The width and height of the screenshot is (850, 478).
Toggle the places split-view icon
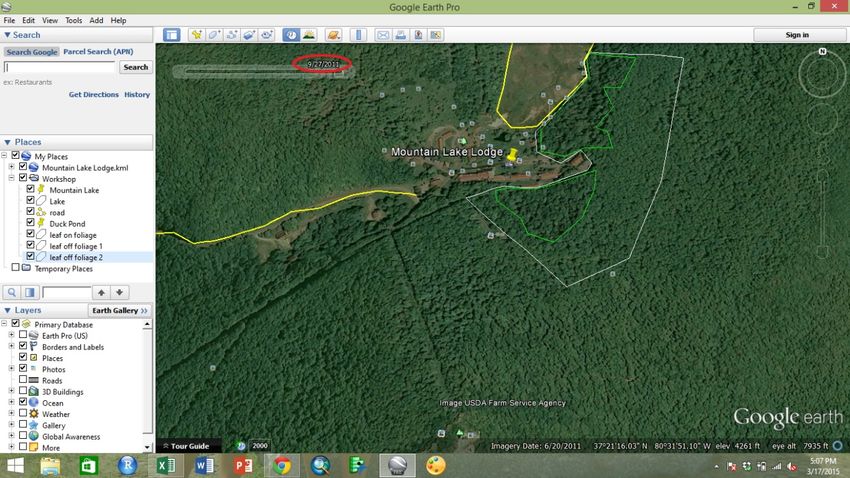(29, 293)
